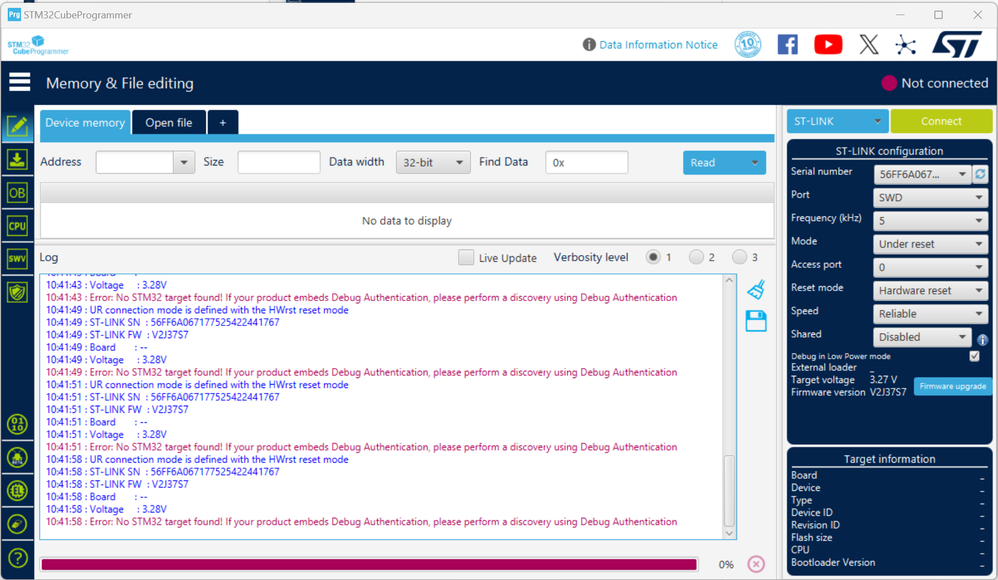Image resolution: width=998 pixels, height=580 pixels.
Task: Open the external loader EL icon
Action: point(17,490)
